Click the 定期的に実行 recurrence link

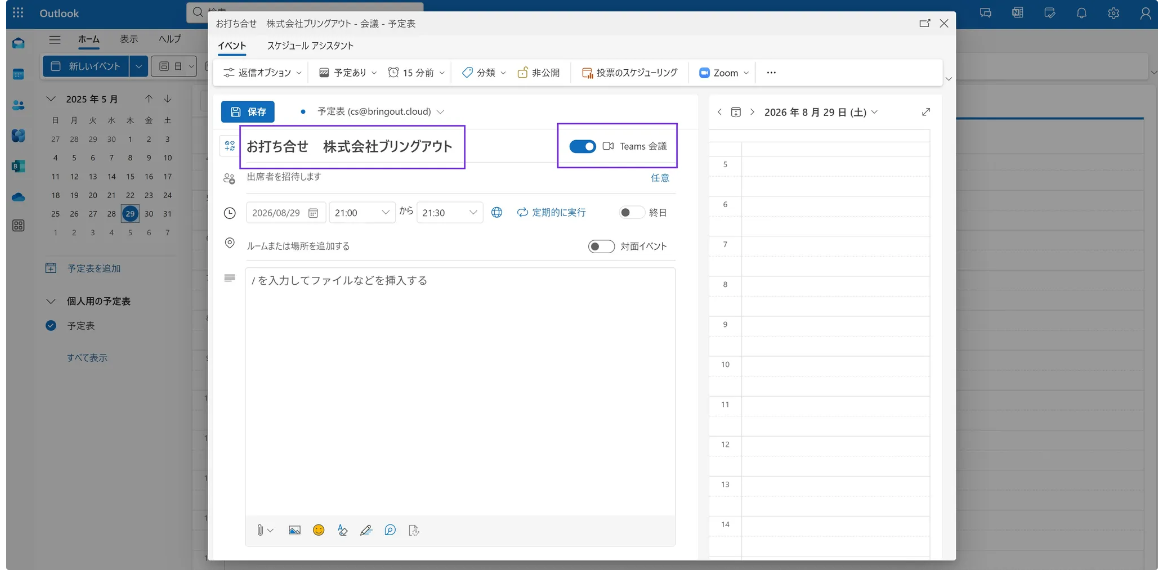[x=552, y=212]
